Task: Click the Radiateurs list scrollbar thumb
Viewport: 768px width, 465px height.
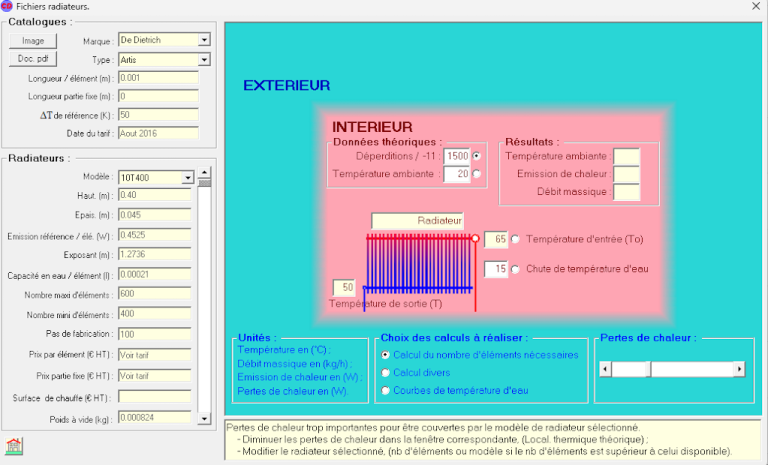Action: point(204,183)
